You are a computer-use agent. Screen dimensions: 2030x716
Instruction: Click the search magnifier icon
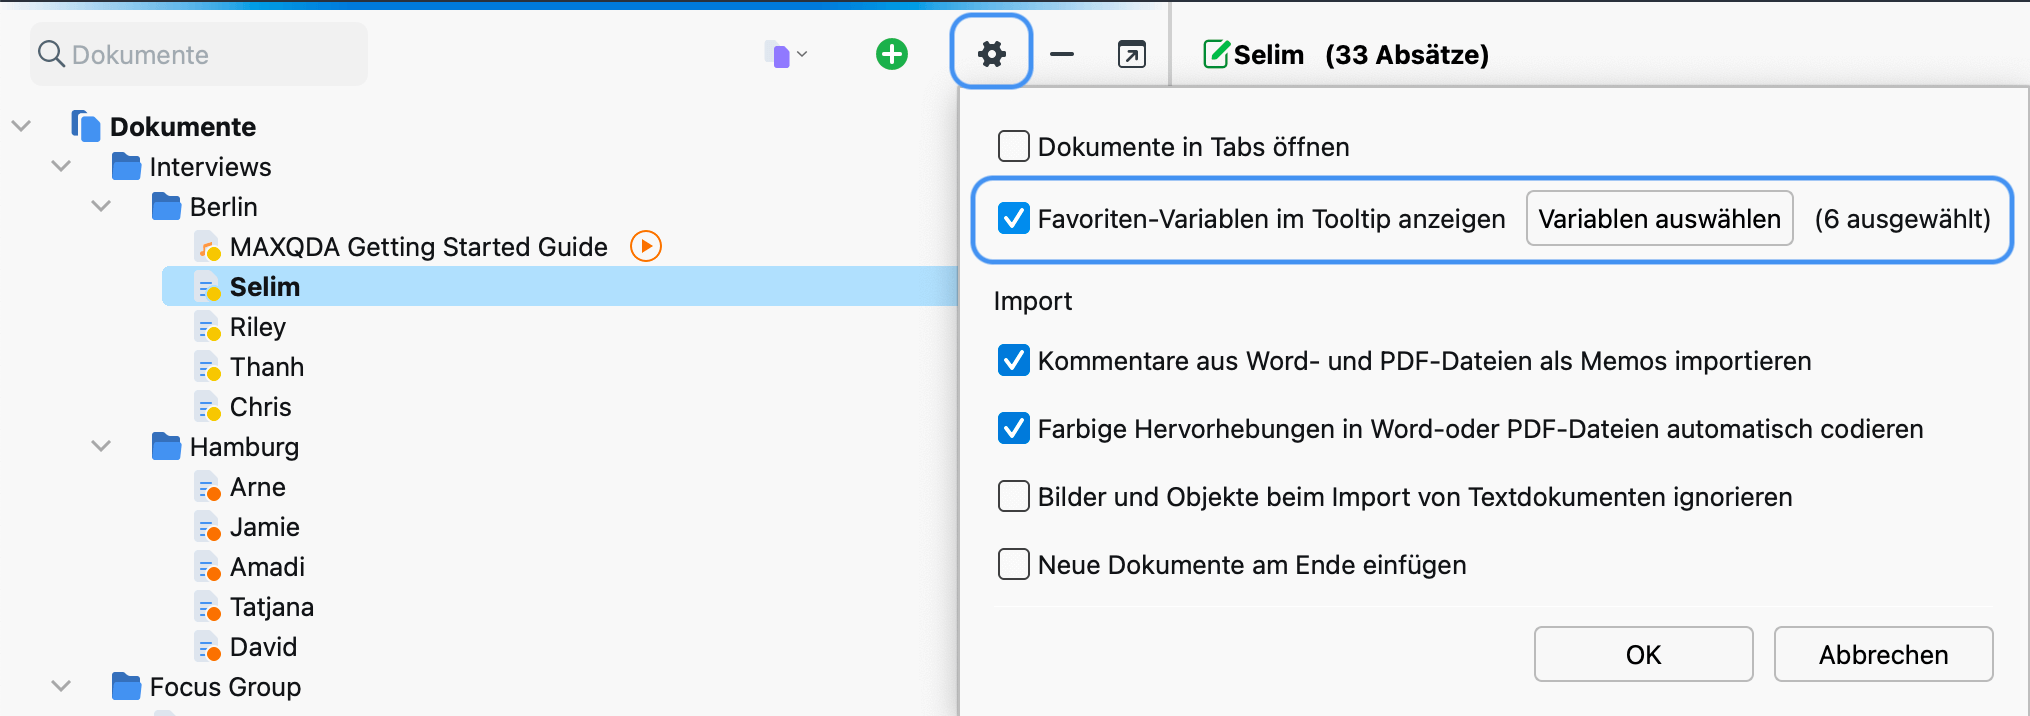coord(51,54)
